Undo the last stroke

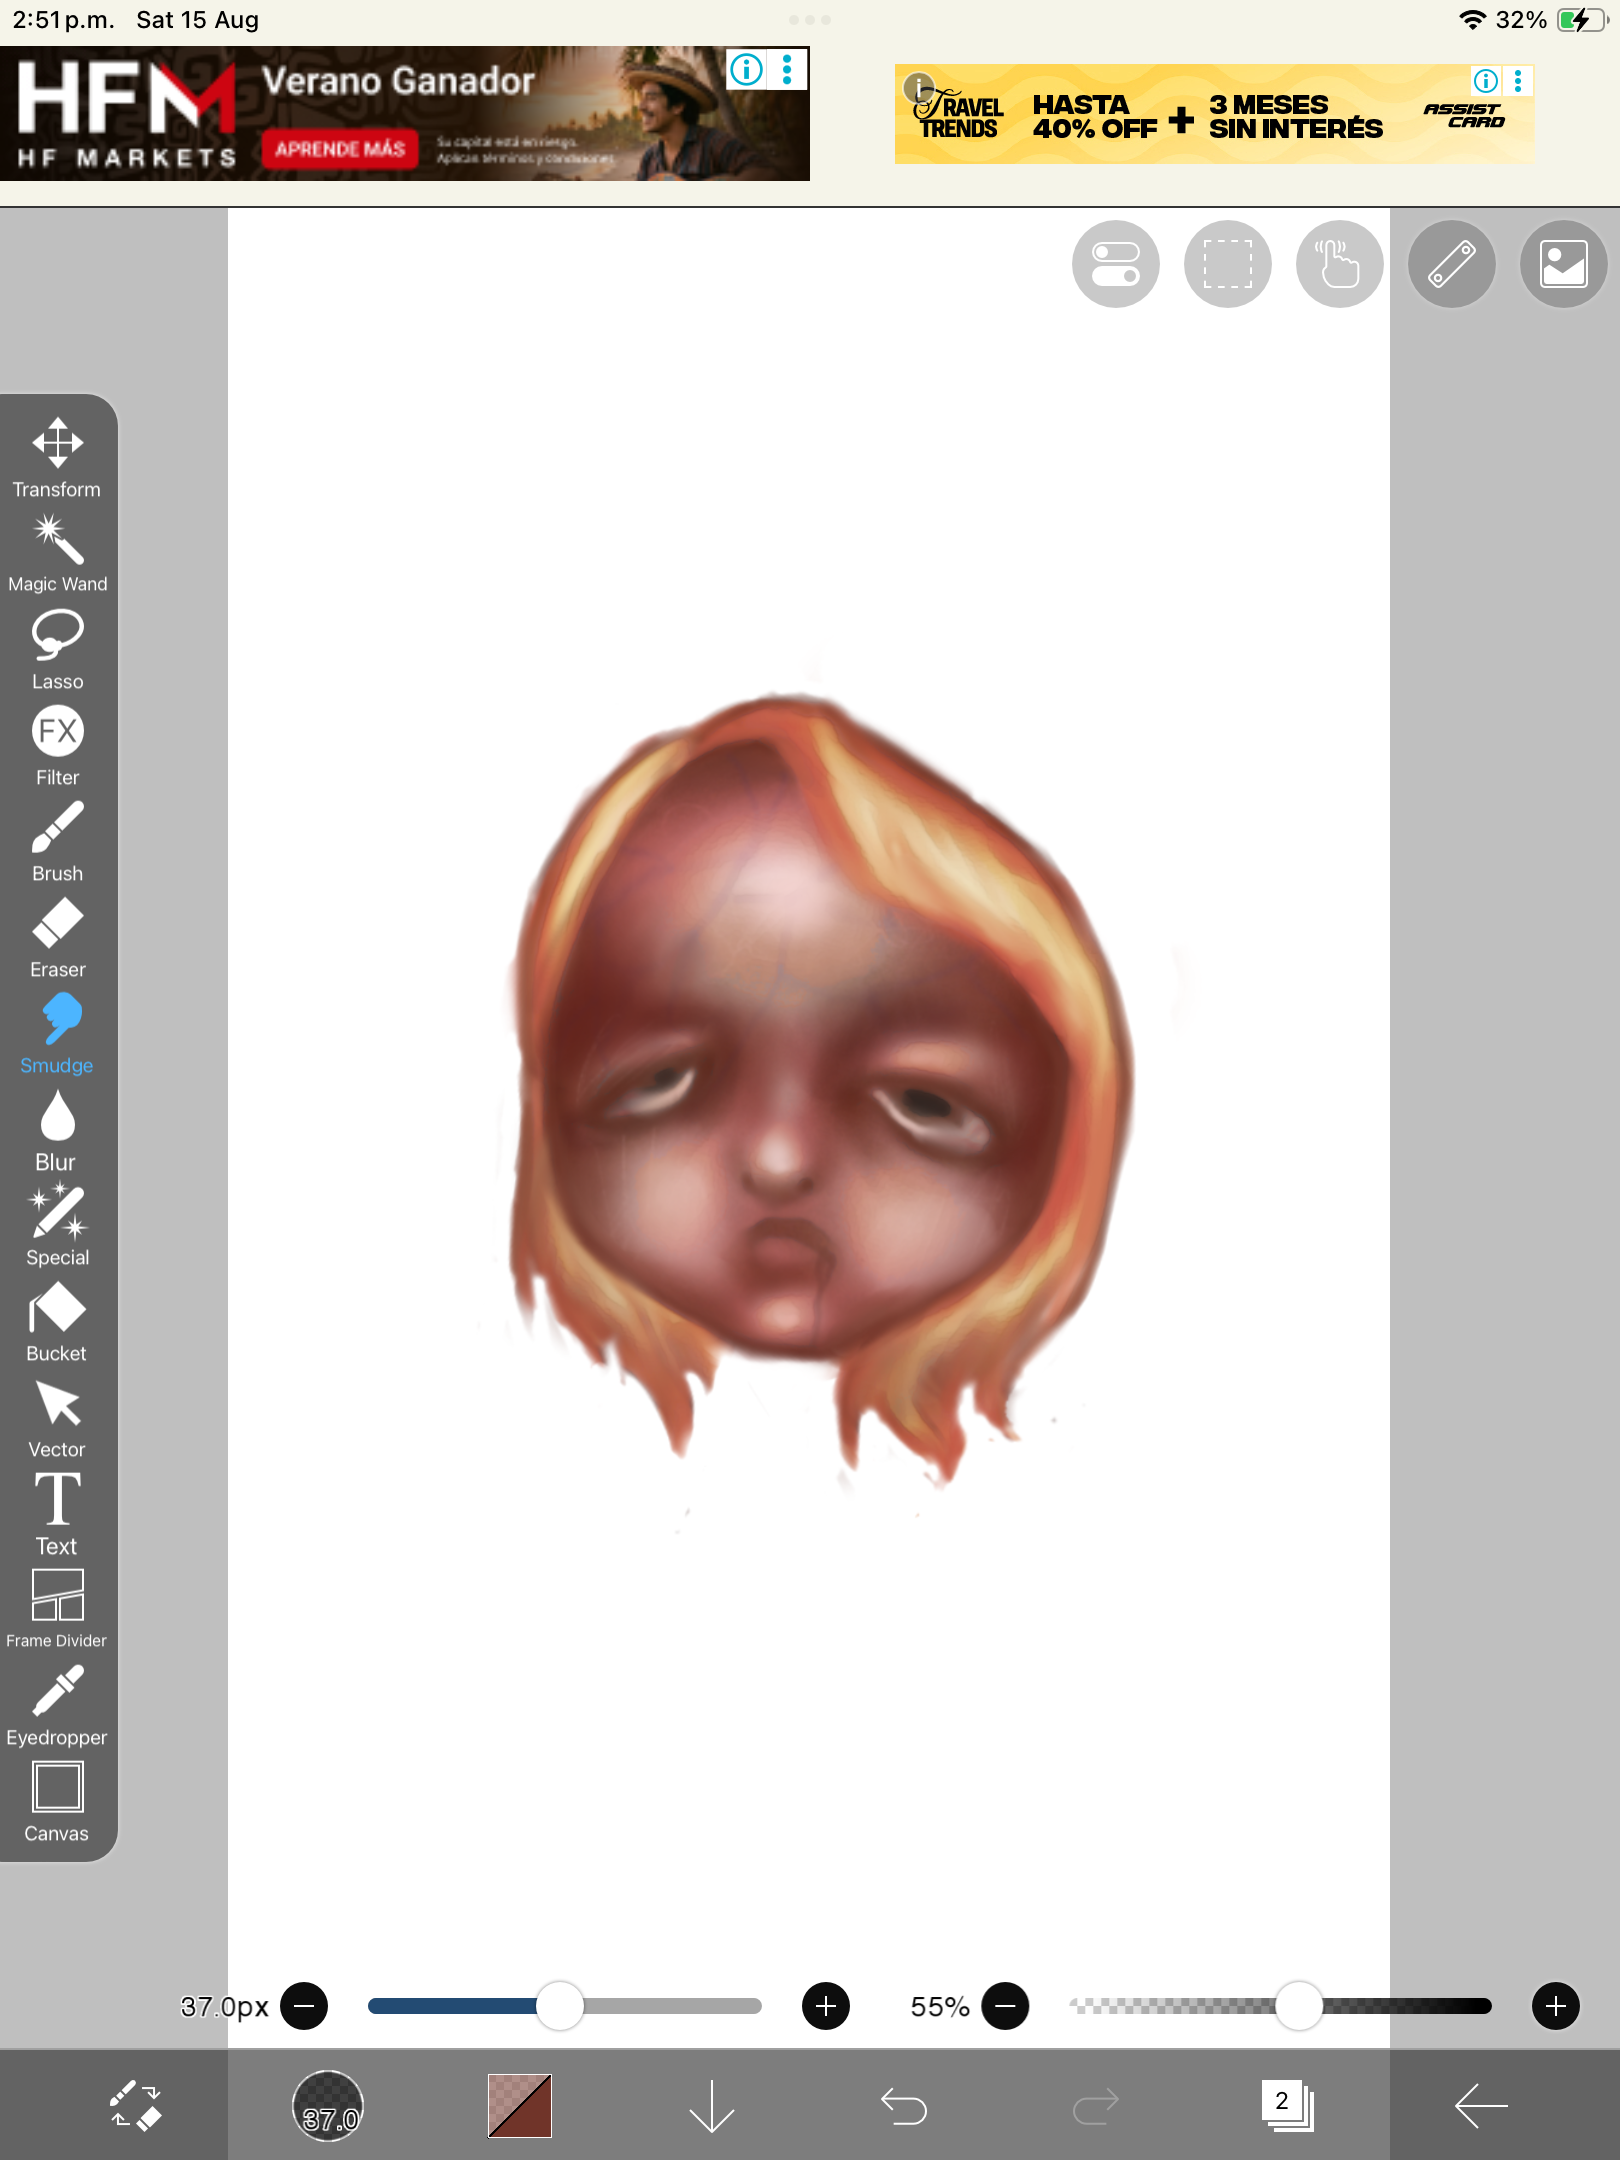(x=904, y=2106)
